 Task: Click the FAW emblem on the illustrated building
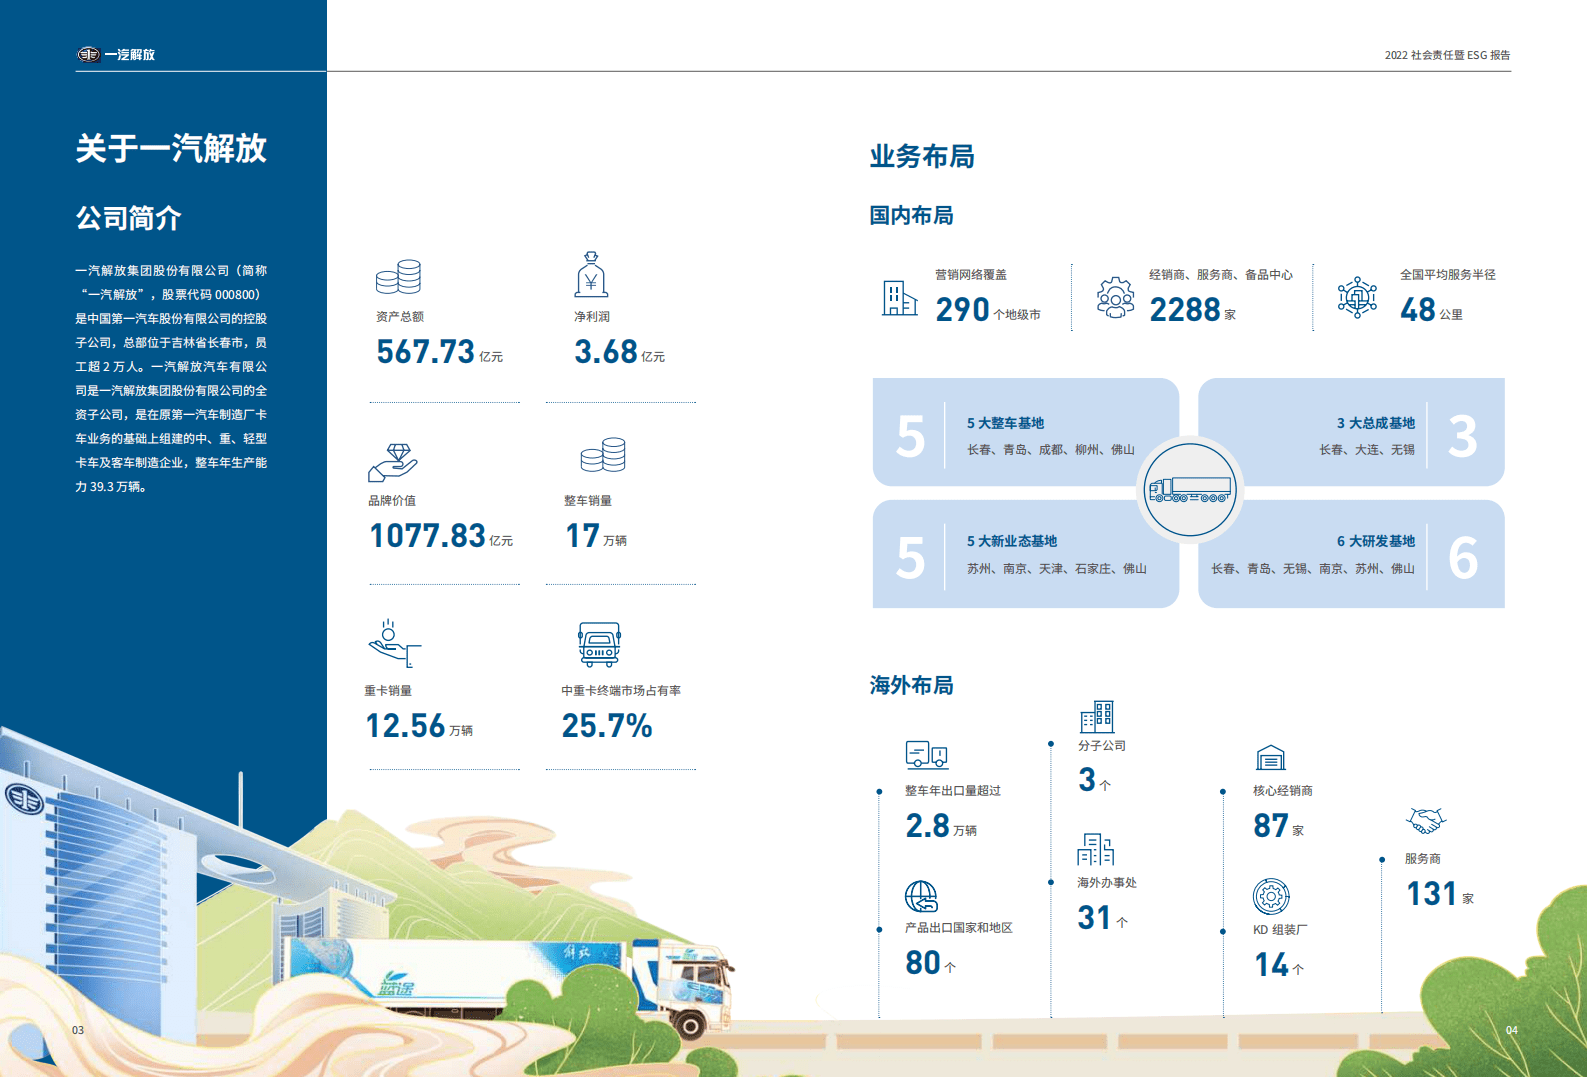click(24, 799)
